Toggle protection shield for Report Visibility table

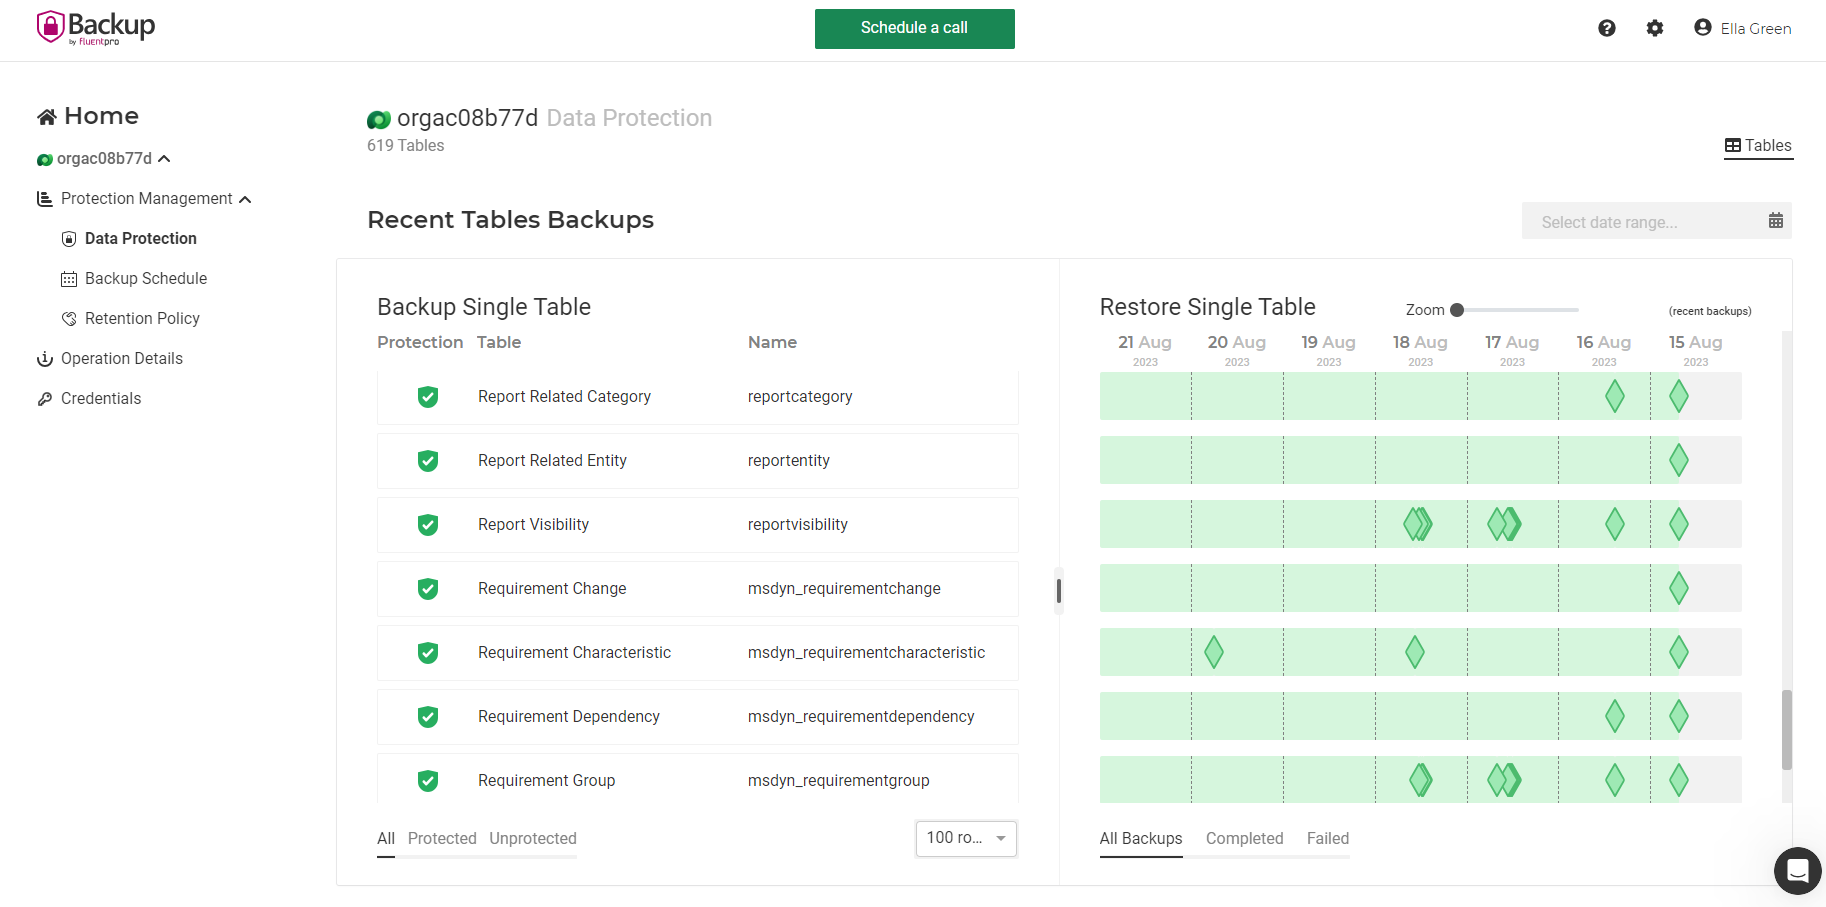tap(428, 524)
